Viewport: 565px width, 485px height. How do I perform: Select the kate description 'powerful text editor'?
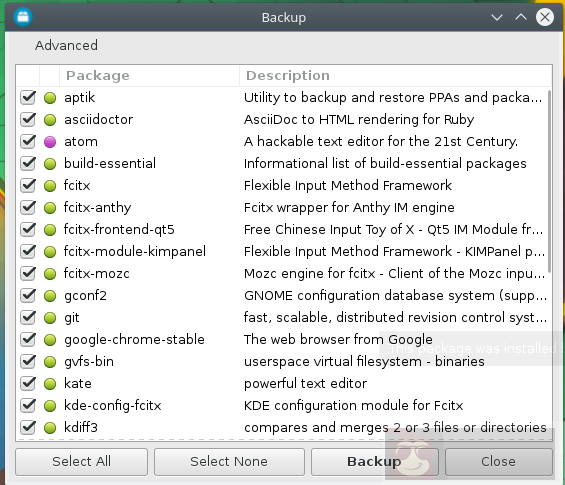(x=306, y=384)
